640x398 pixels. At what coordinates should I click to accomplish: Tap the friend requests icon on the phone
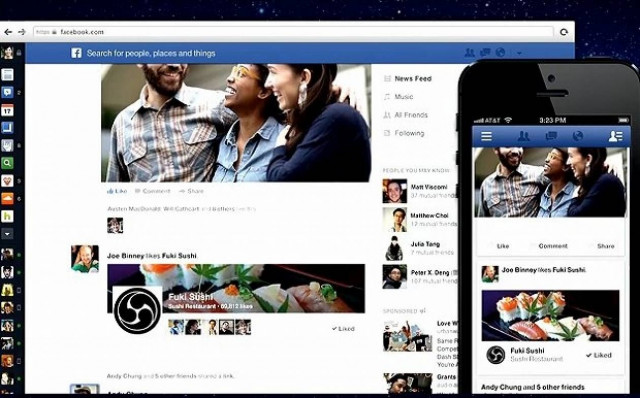[524, 136]
